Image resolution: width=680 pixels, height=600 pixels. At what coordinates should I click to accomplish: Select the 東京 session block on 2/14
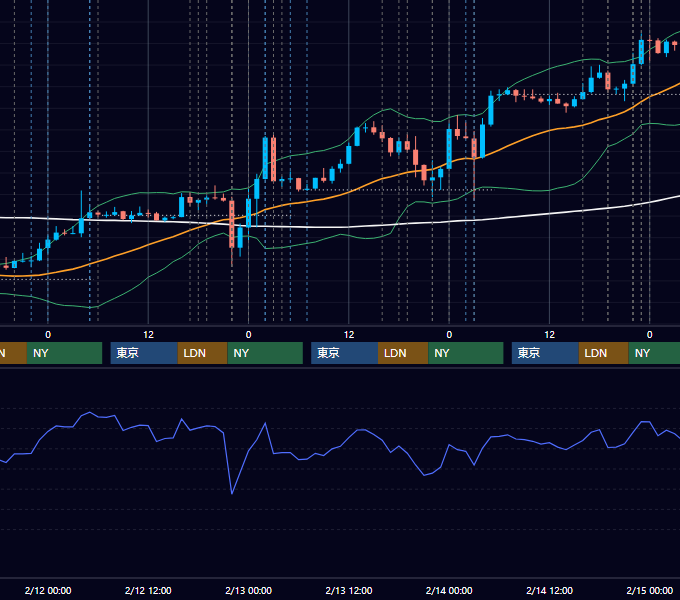point(545,353)
